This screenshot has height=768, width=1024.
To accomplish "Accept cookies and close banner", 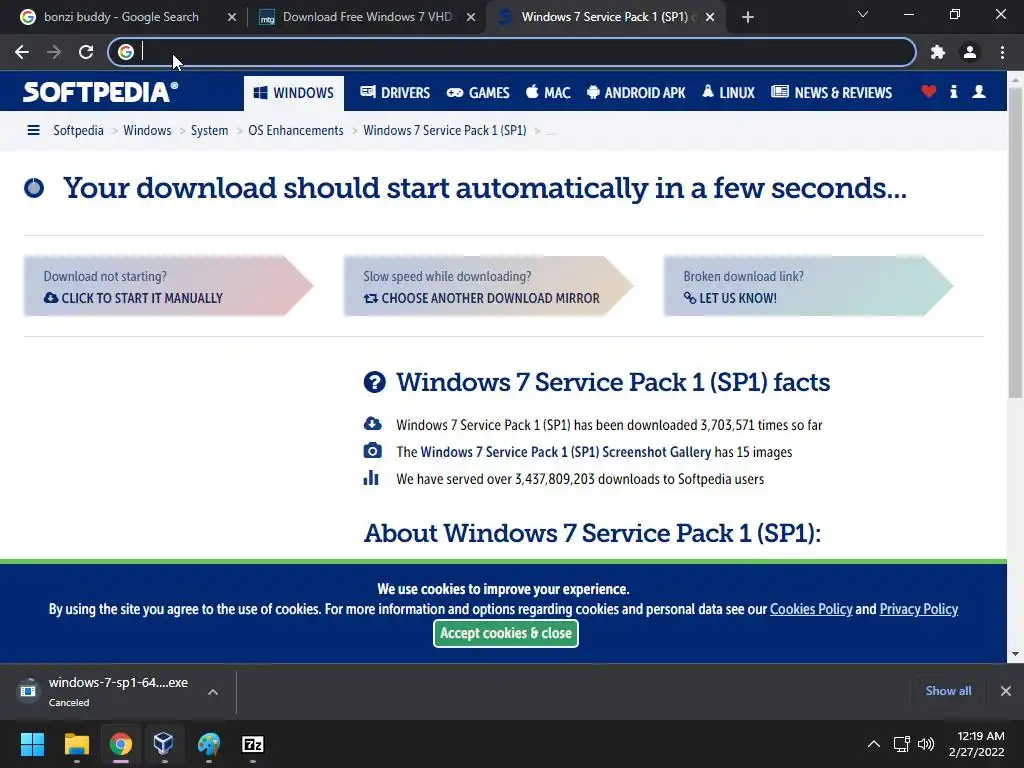I will [506, 633].
